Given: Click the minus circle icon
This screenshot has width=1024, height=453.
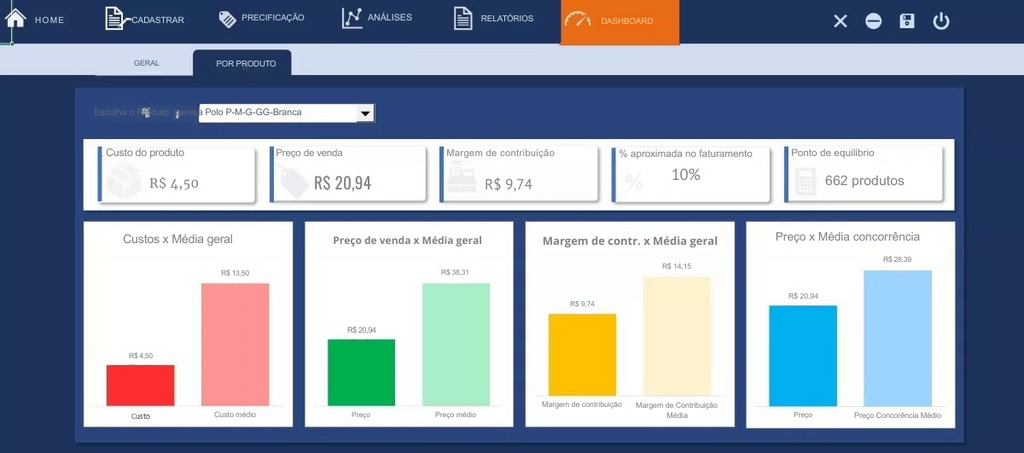Looking at the screenshot, I should [x=874, y=21].
